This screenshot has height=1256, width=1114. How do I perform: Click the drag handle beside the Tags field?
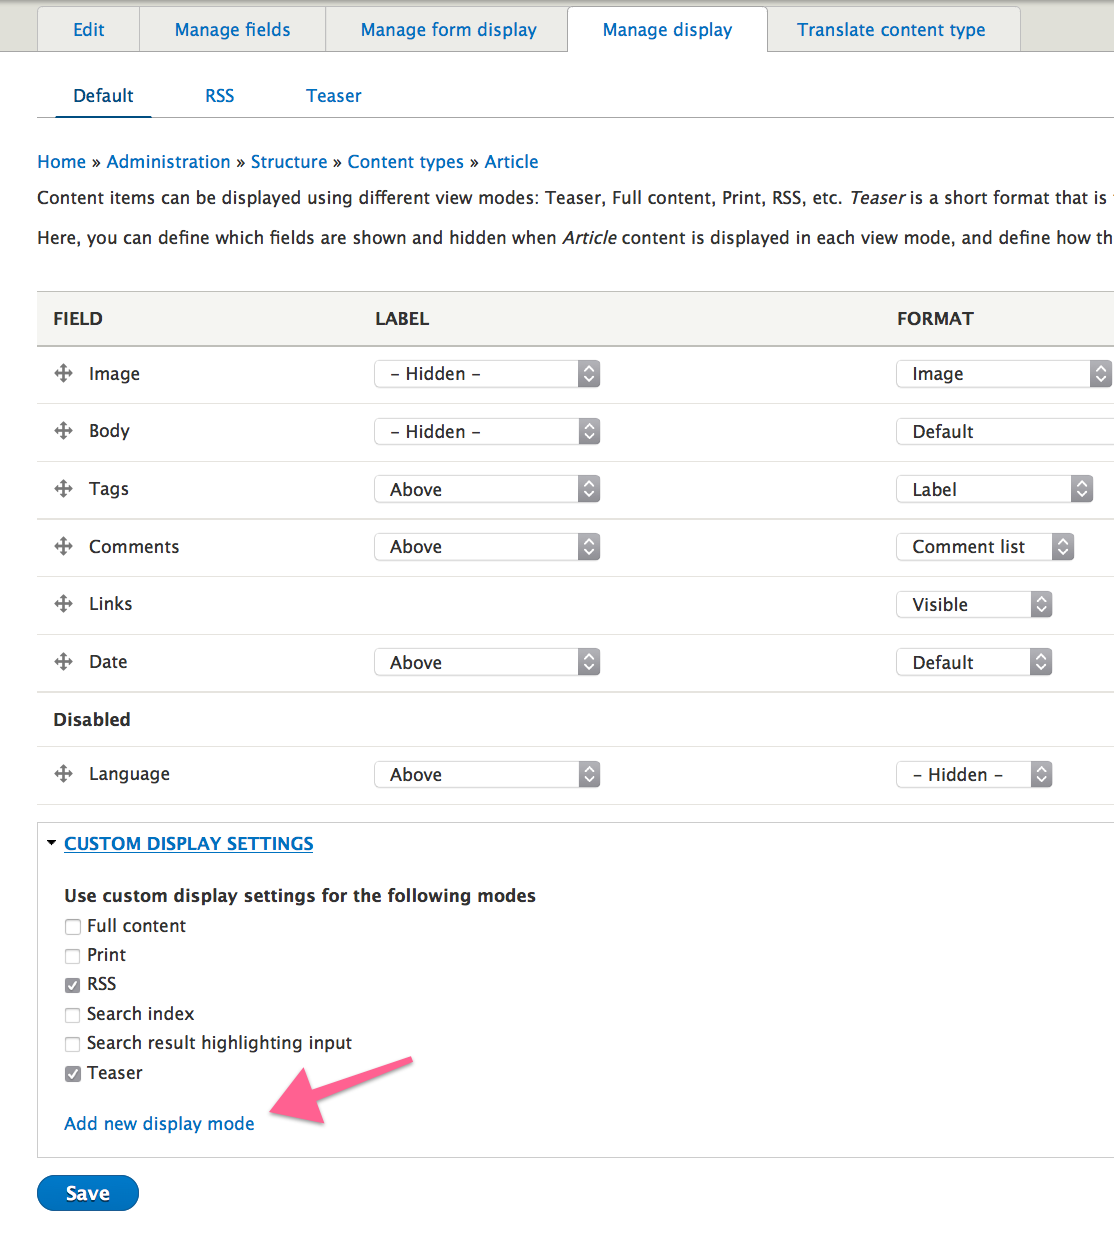(x=62, y=489)
